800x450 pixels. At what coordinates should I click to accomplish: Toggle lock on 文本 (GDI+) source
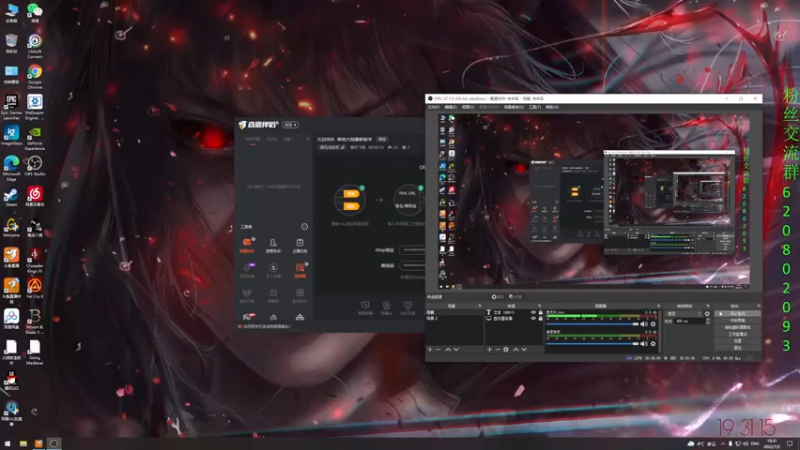(540, 312)
